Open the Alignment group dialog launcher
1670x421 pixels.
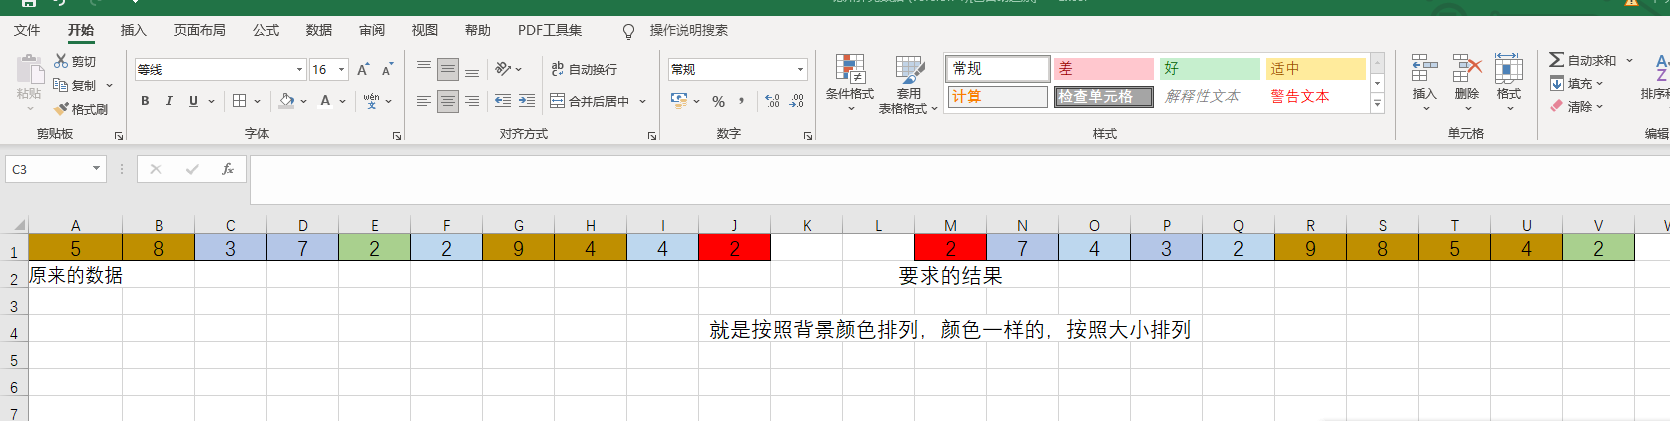[x=652, y=135]
